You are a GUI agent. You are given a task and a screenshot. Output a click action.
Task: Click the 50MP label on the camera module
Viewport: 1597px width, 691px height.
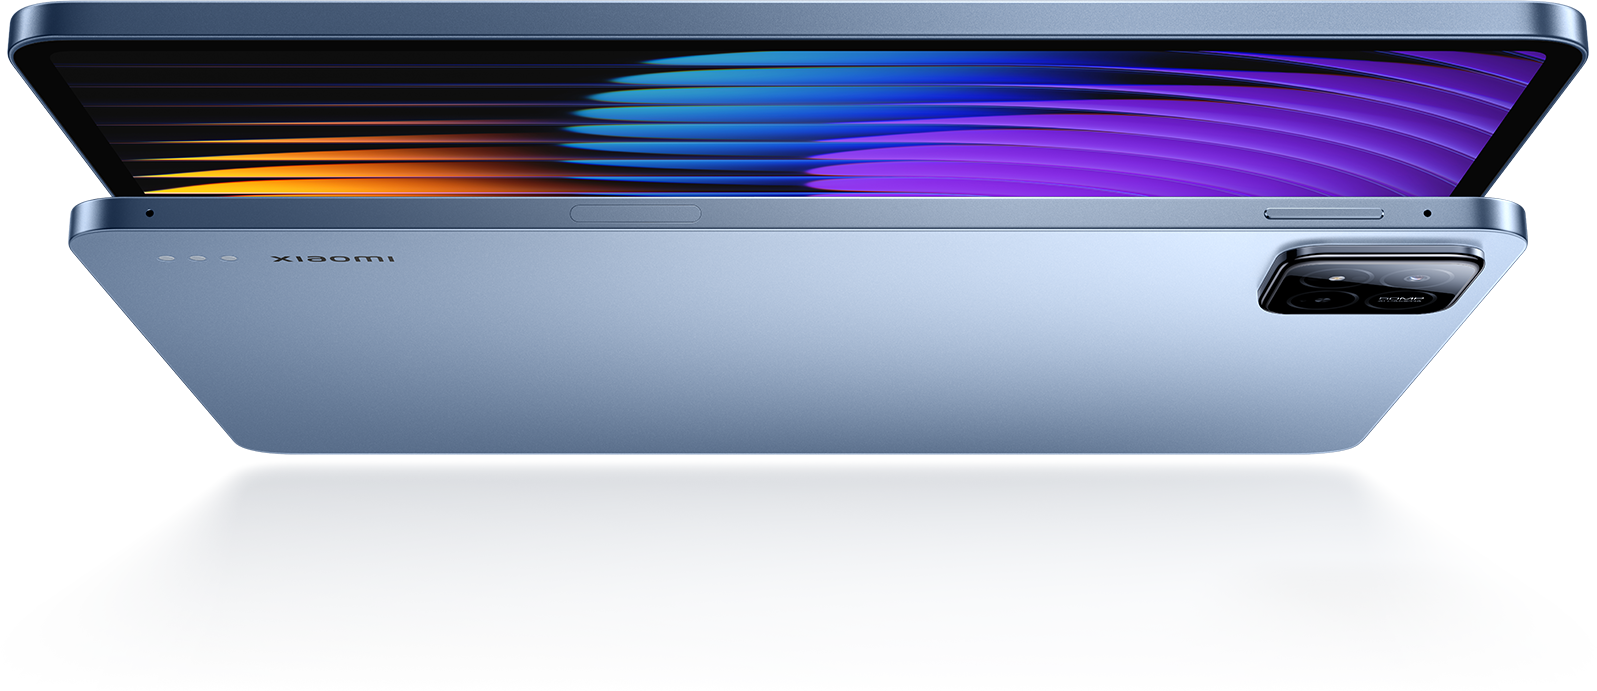click(1400, 300)
